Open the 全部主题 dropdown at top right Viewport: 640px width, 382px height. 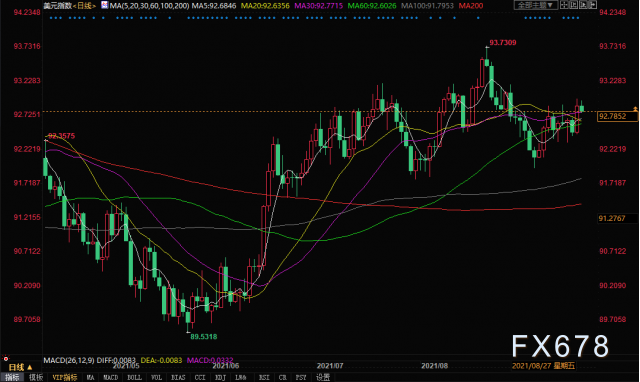(535, 5)
